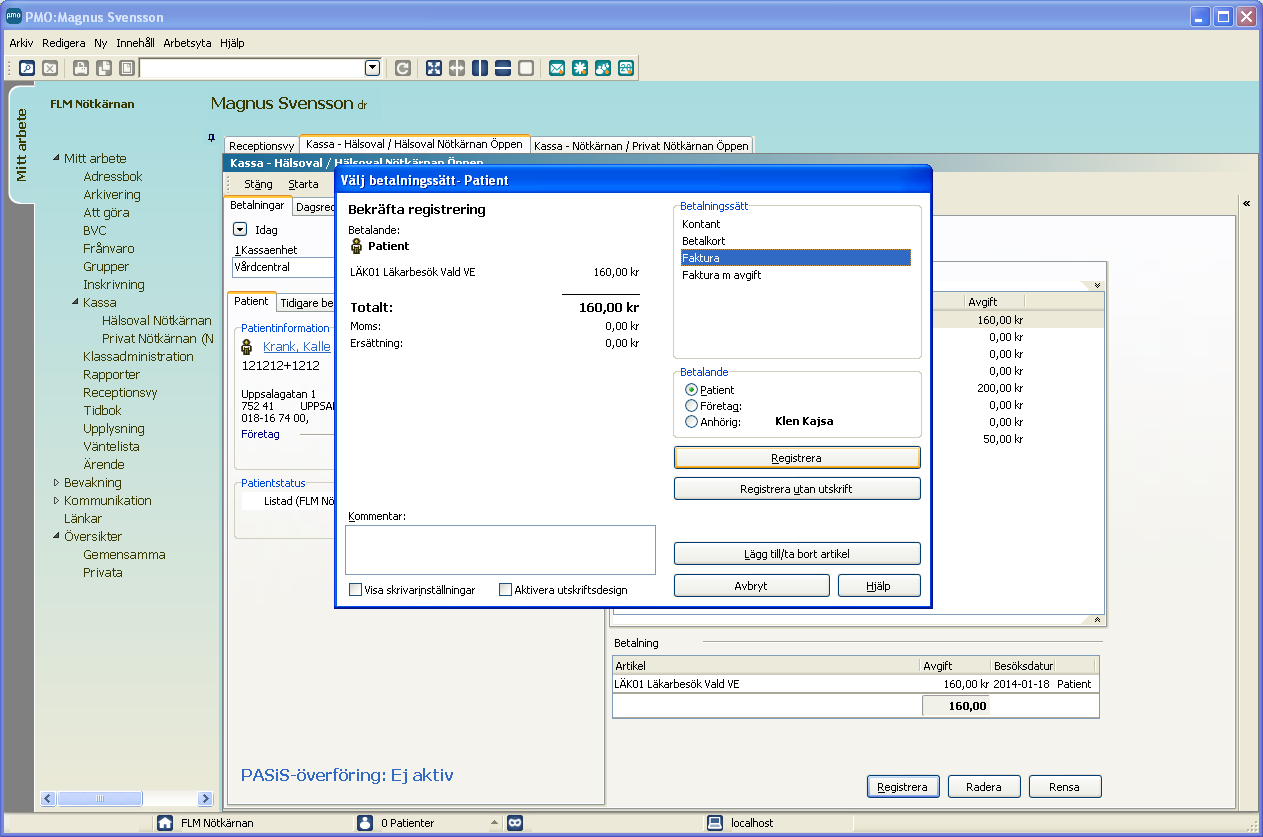Click the page preview toolbar icon
Image resolution: width=1263 pixels, height=837 pixels.
tap(126, 68)
